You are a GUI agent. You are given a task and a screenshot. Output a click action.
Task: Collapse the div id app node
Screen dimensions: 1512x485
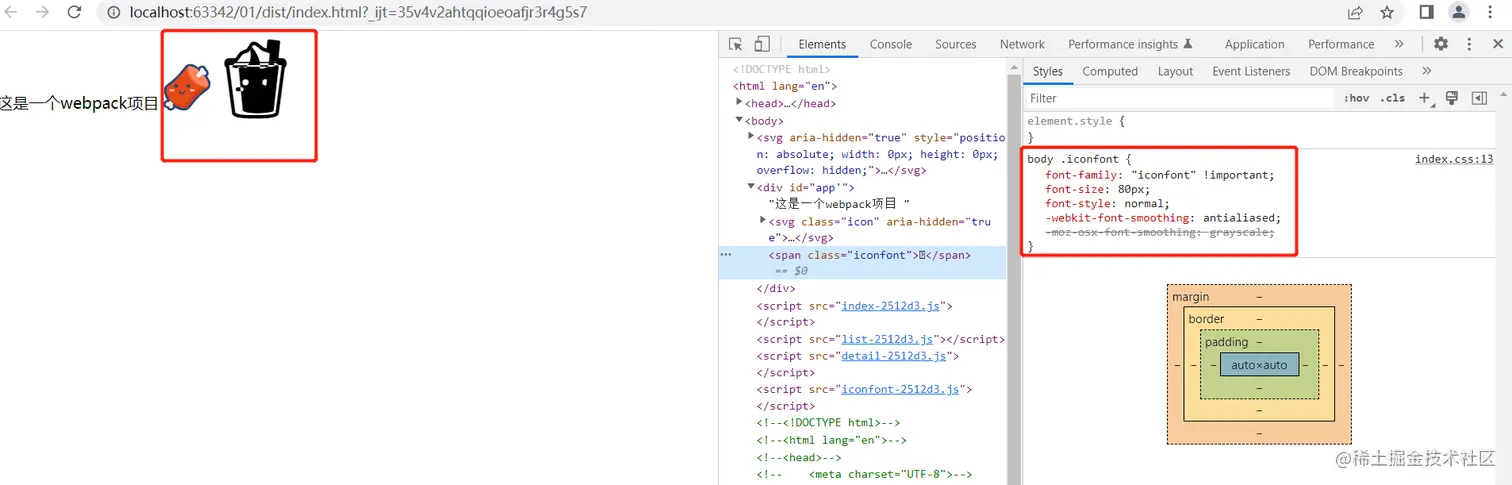[752, 187]
